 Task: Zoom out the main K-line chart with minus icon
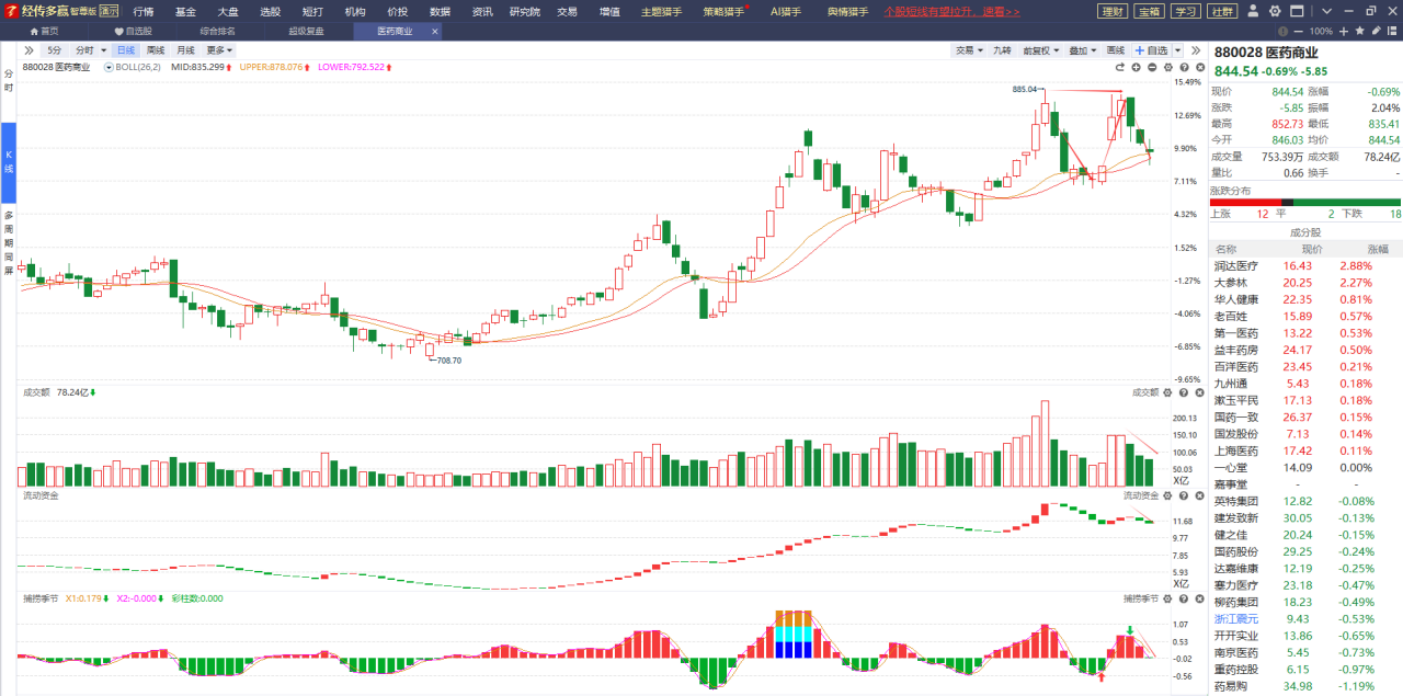(1152, 67)
